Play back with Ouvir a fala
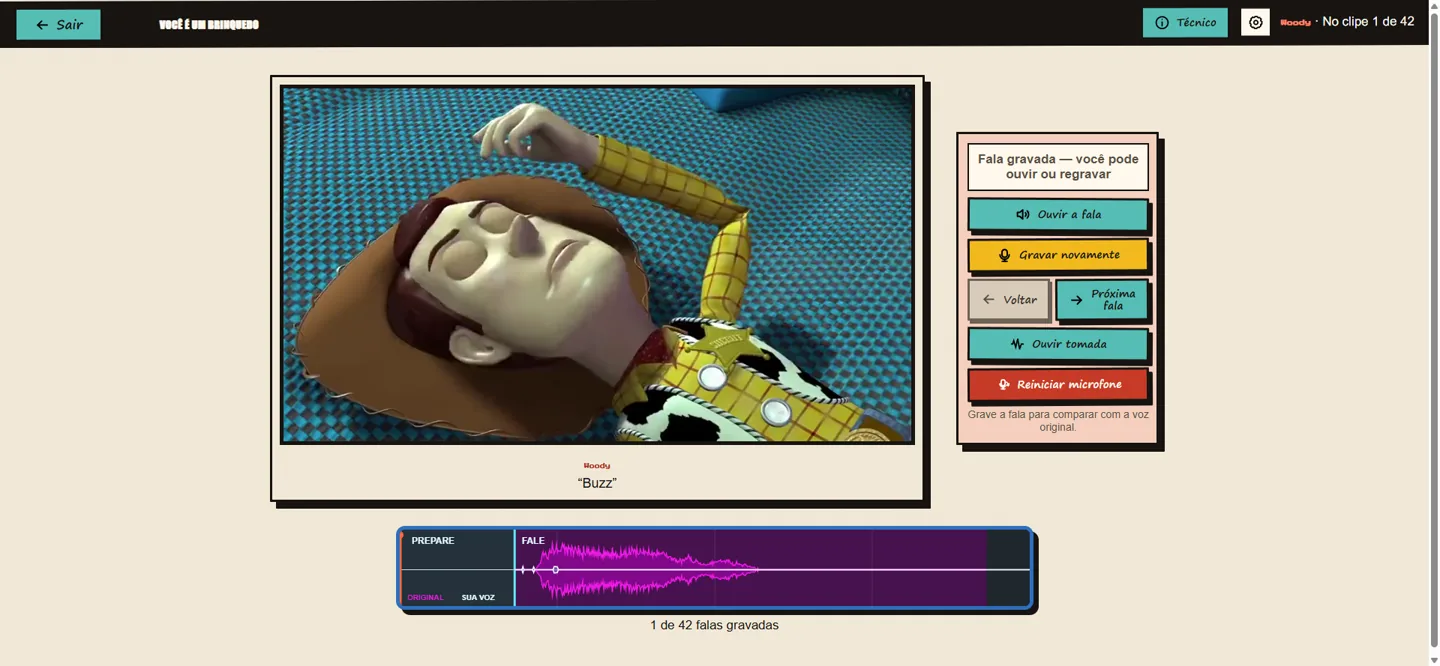The image size is (1440, 666). (x=1058, y=214)
